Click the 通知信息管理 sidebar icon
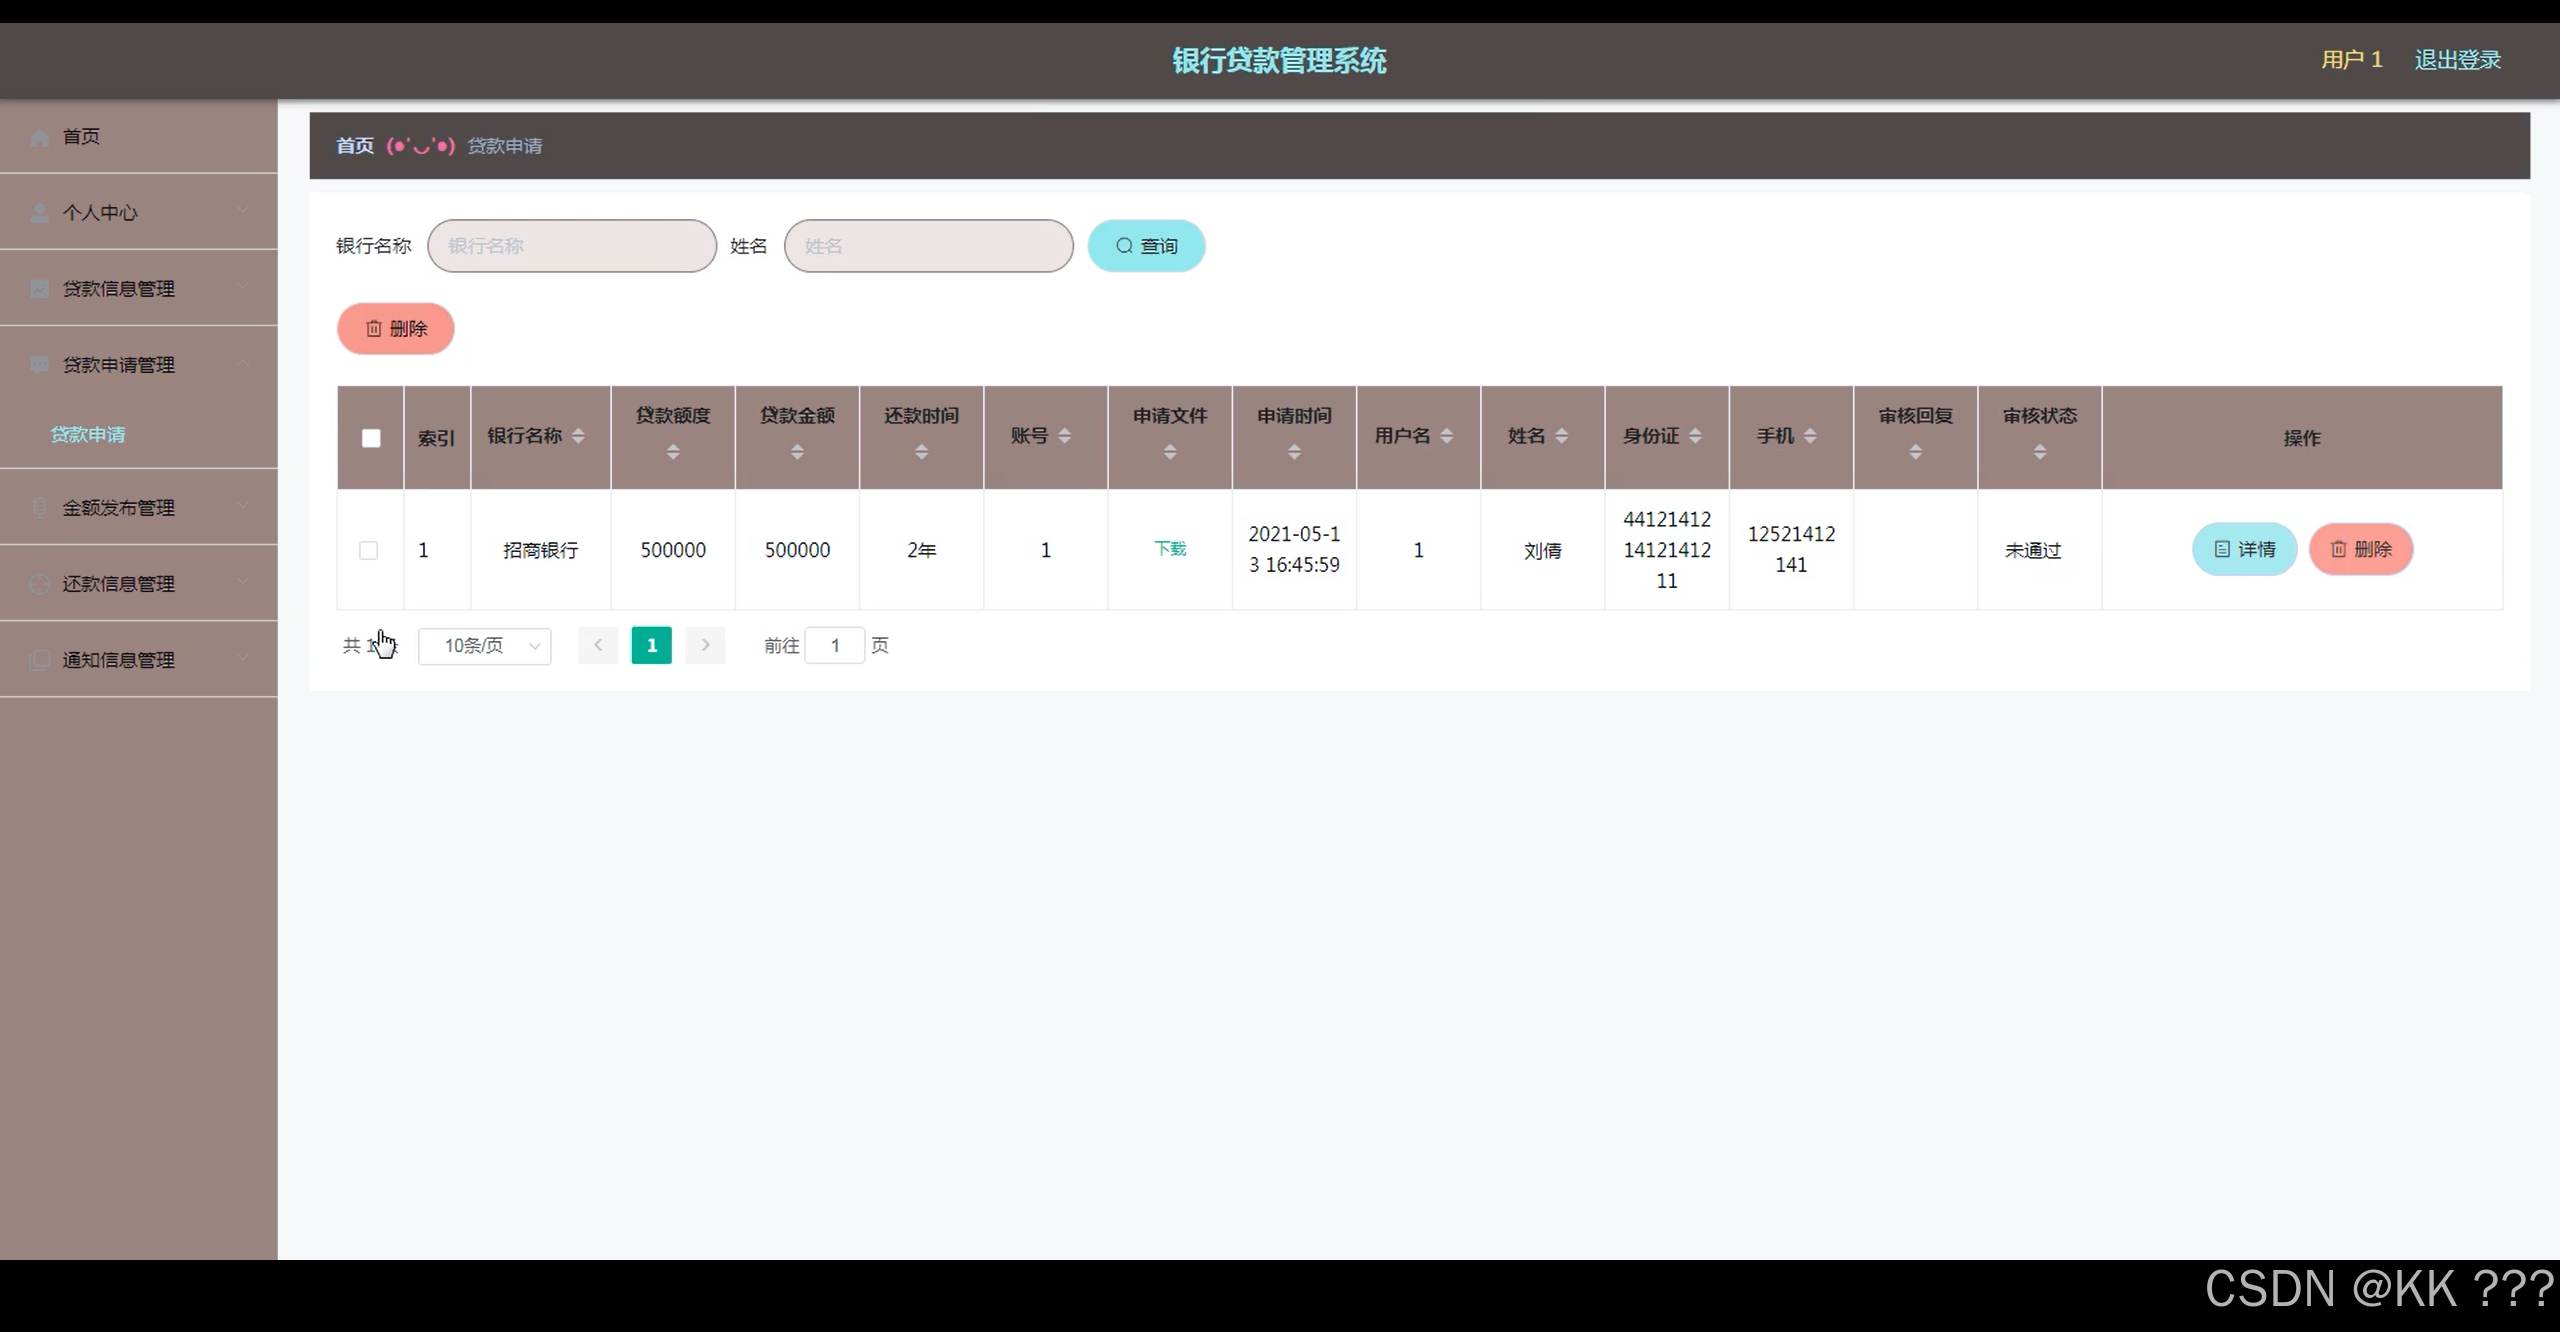This screenshot has width=2560, height=1332. [40, 660]
